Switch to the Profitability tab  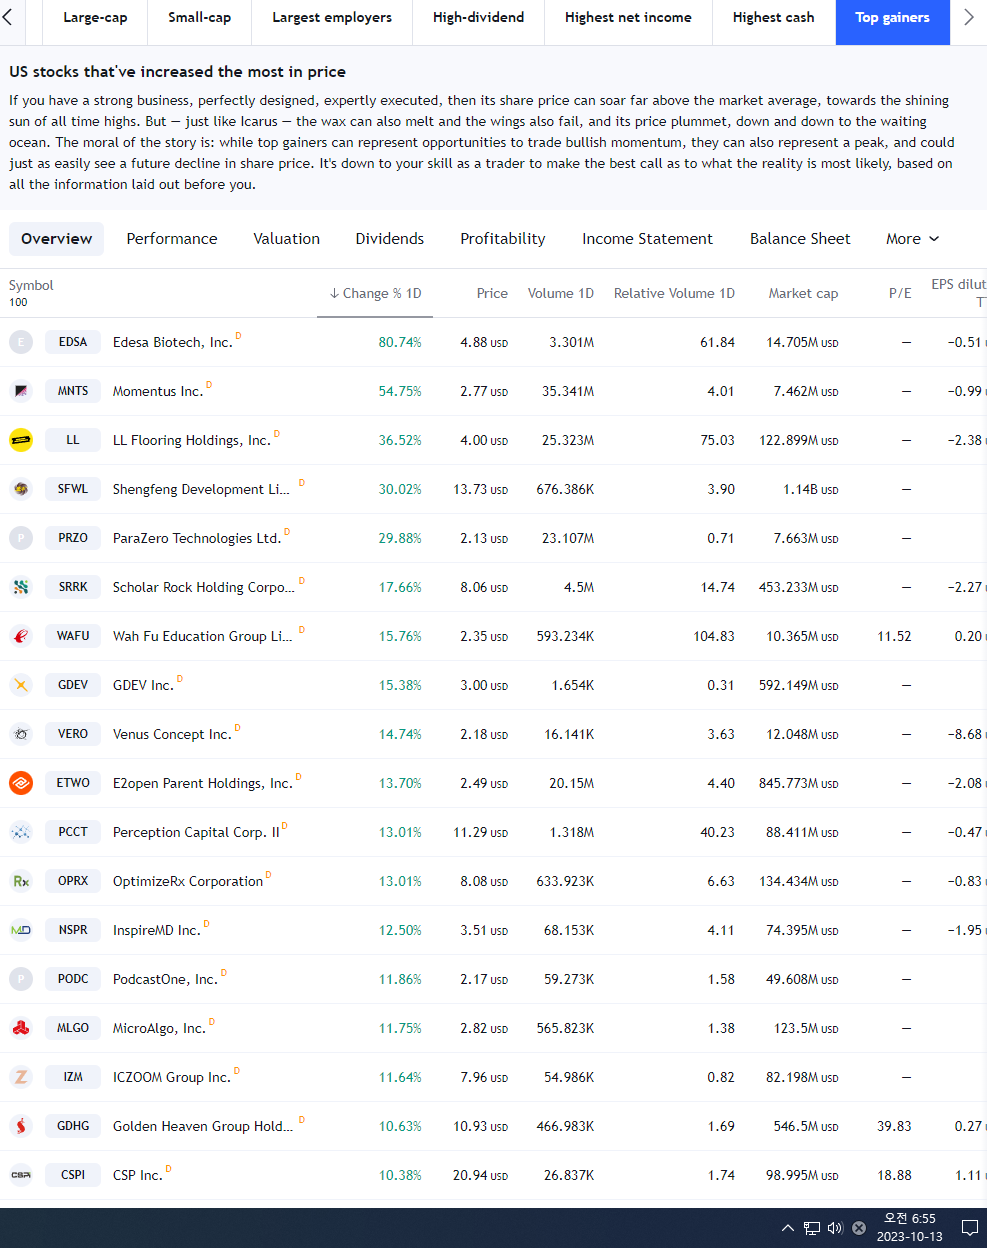coord(503,239)
